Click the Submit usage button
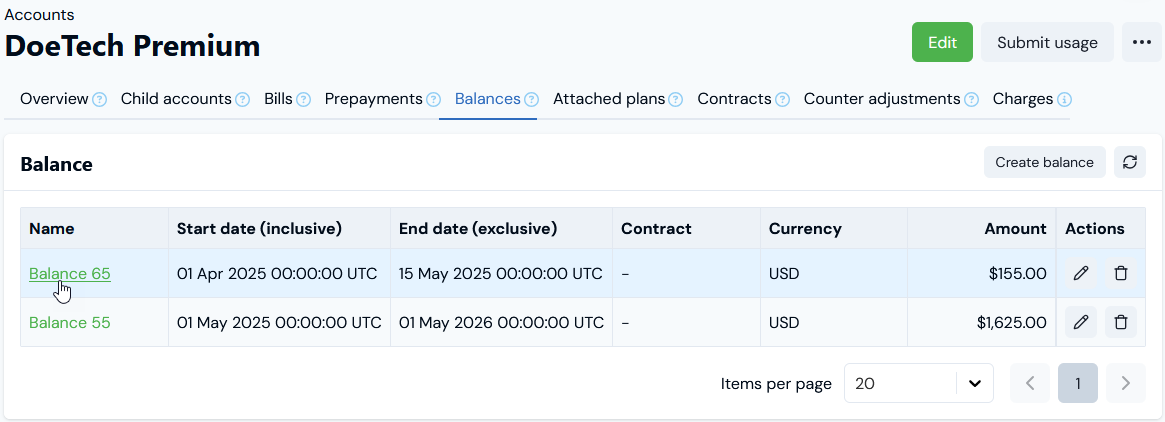This screenshot has height=422, width=1165. [x=1047, y=42]
